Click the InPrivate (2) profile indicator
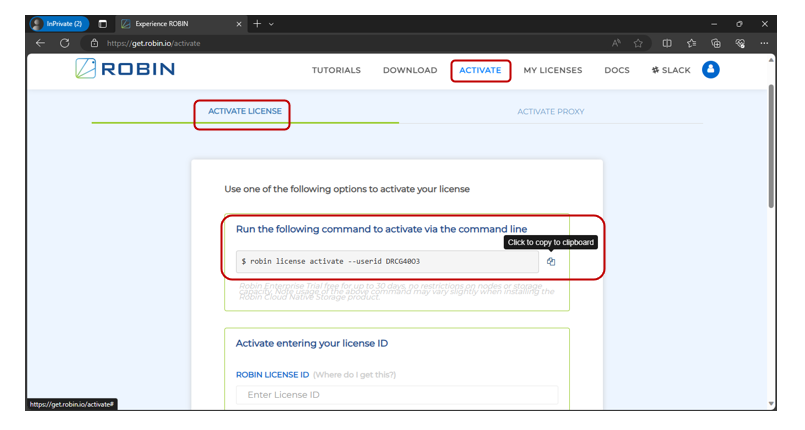Viewport: 805px width, 430px height. pyautogui.click(x=59, y=24)
